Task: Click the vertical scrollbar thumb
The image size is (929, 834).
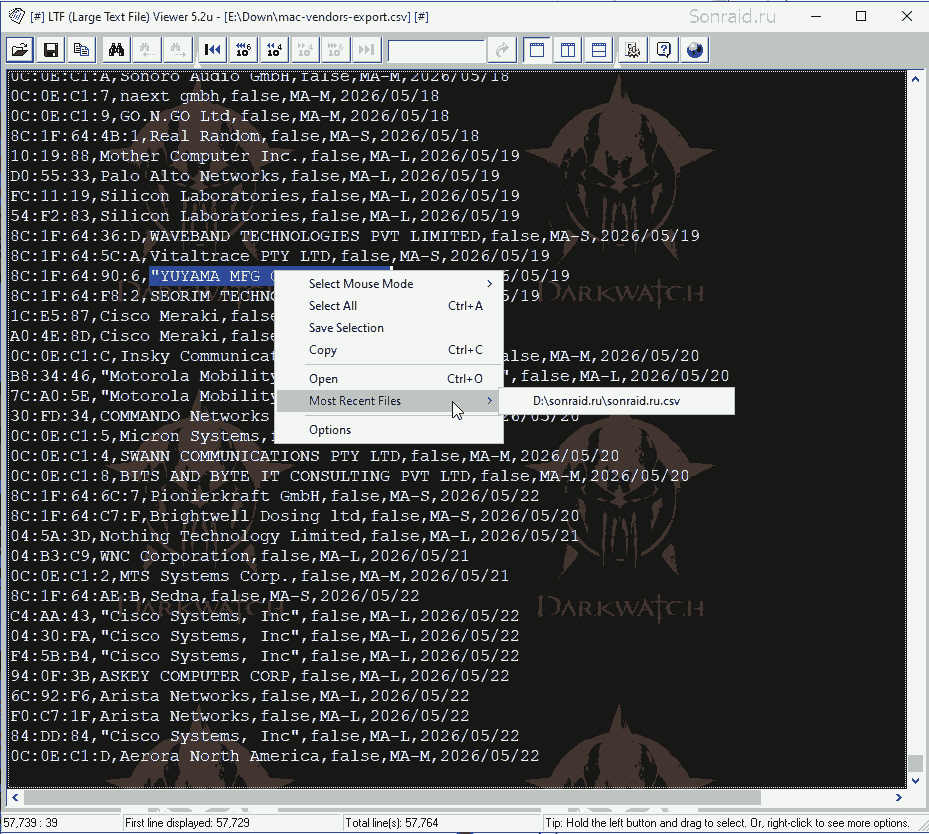Action: (x=915, y=763)
